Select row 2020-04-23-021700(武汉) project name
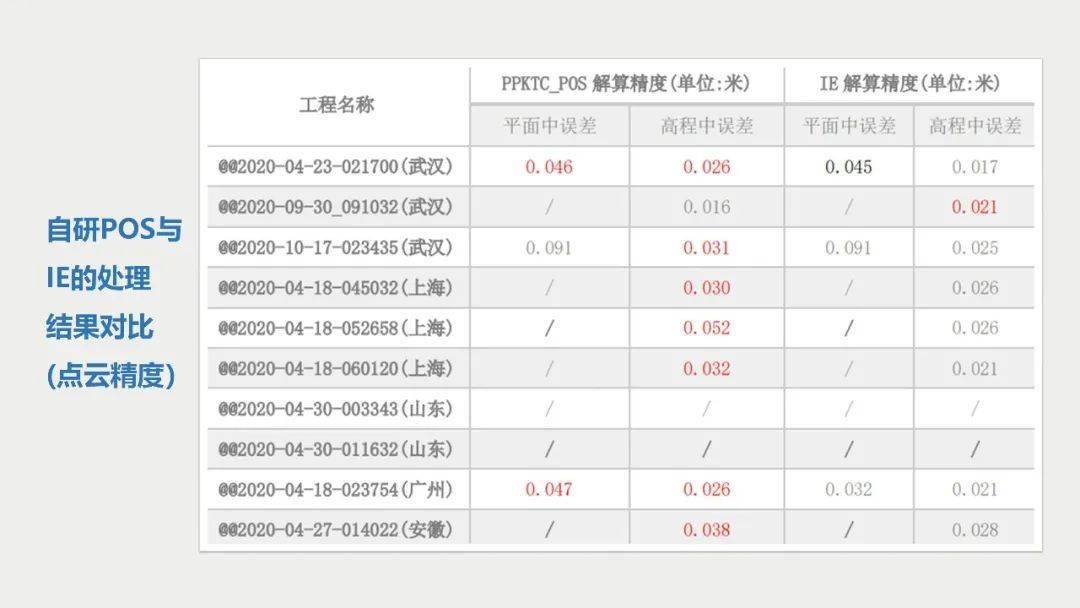 click(335, 167)
